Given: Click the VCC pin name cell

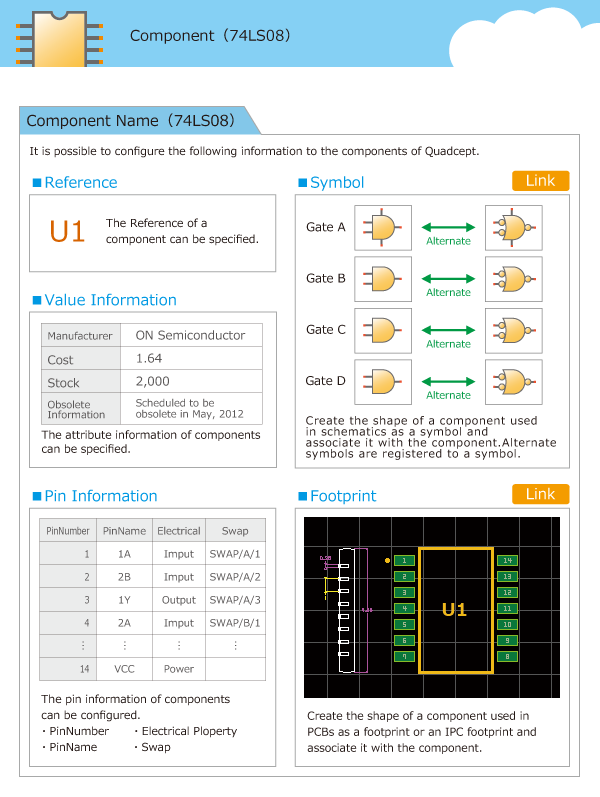Looking at the screenshot, I should coord(124,669).
